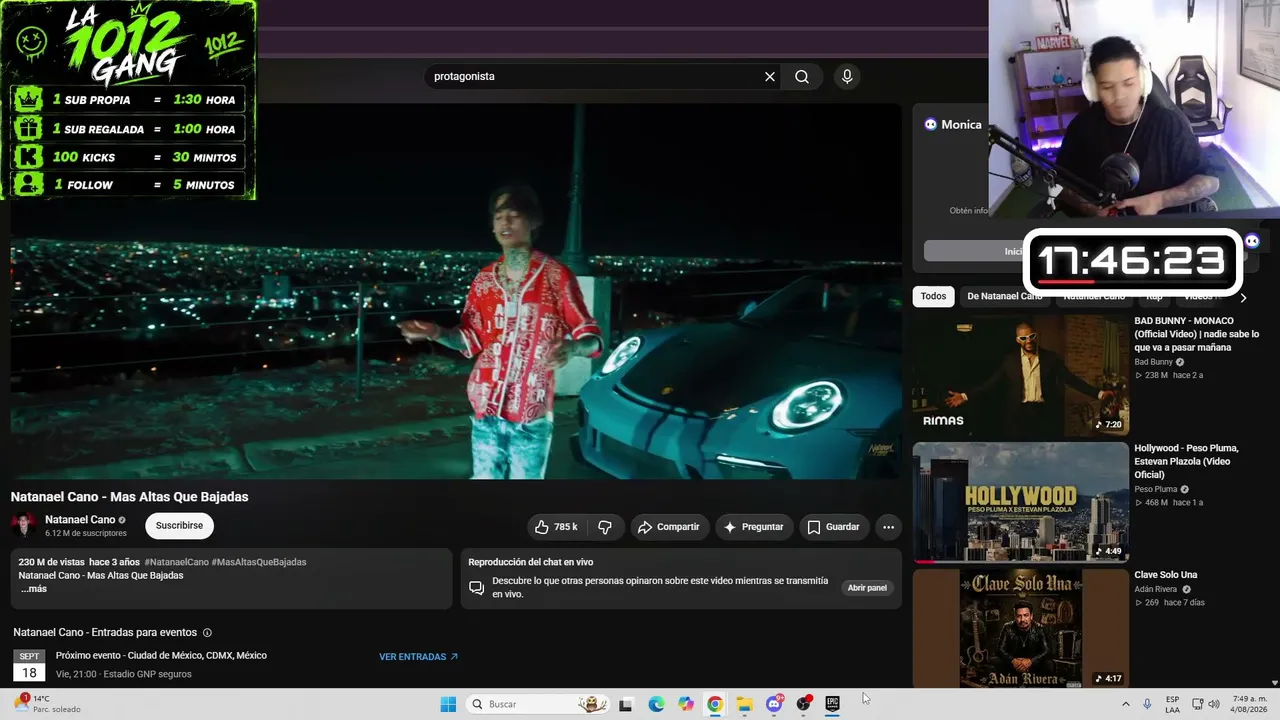The width and height of the screenshot is (1280, 720).
Task: Open the Task View taskbar icon
Action: pos(626,704)
